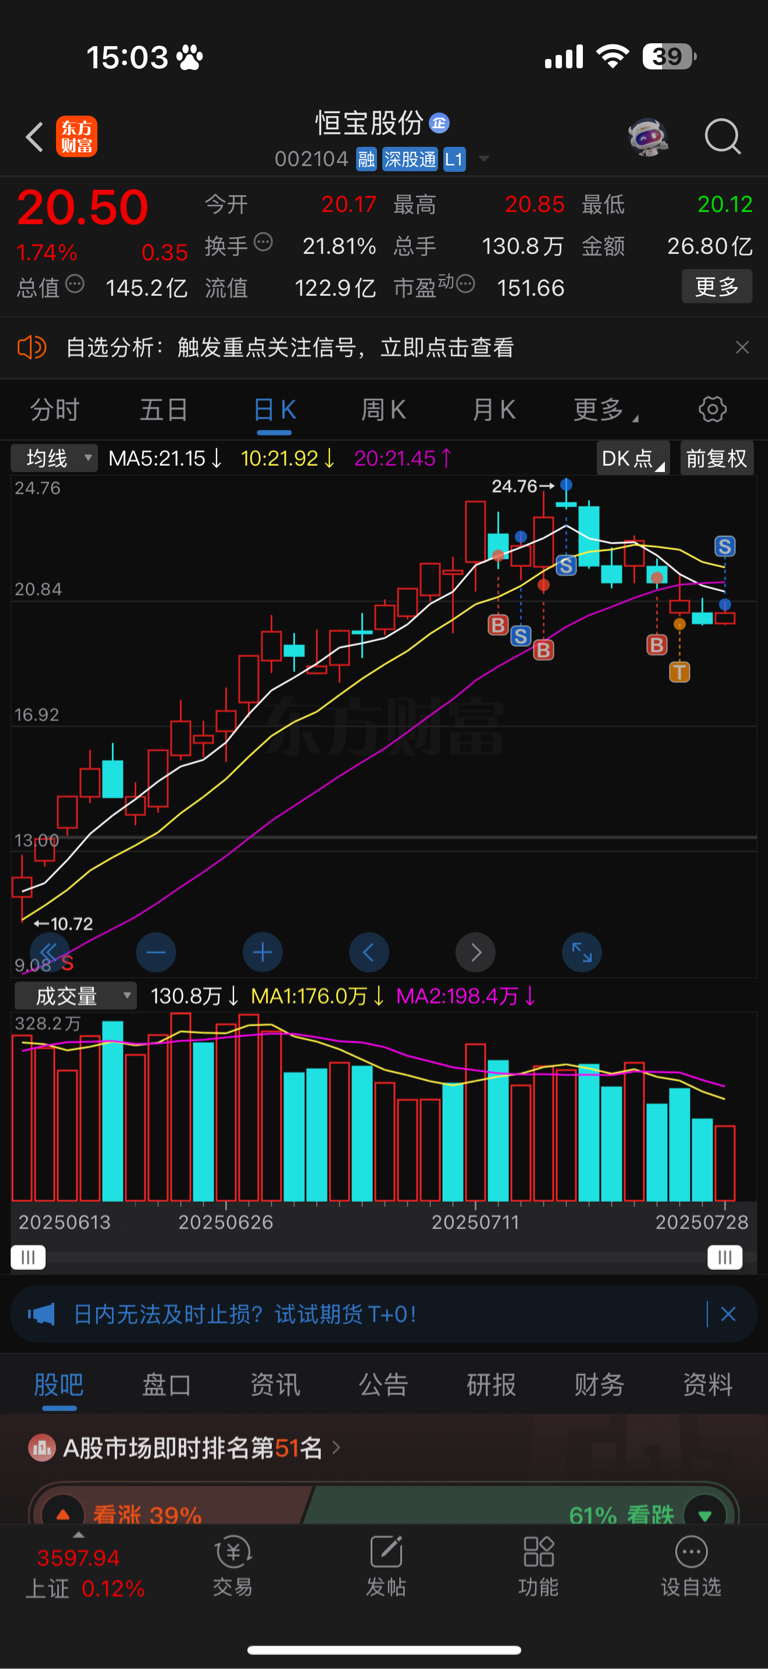This screenshot has height=1669, width=768.
Task: Switch to 研报 tab
Action: (491, 1384)
